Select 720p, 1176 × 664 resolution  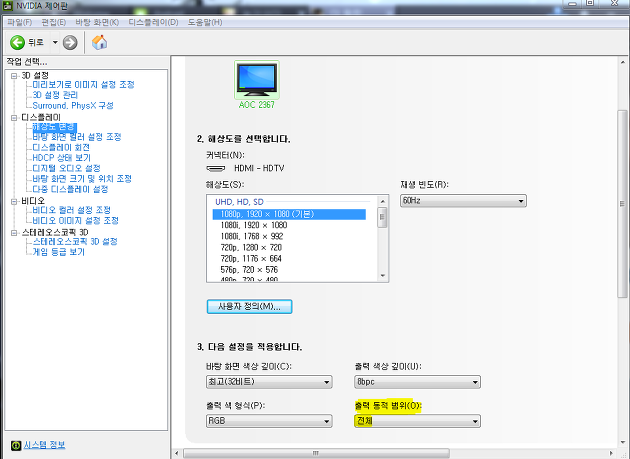[251, 259]
